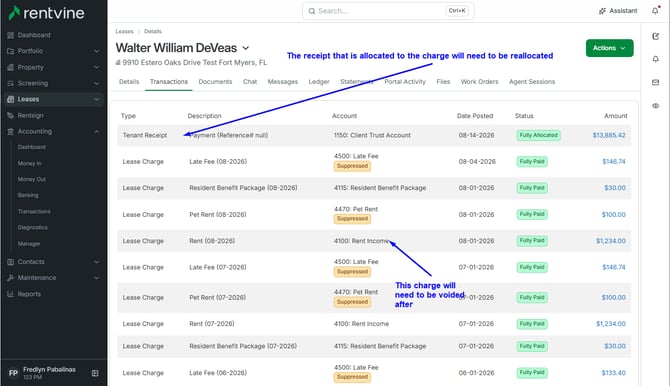Click the Amount column header
This screenshot has height=386, width=670.
tap(616, 116)
